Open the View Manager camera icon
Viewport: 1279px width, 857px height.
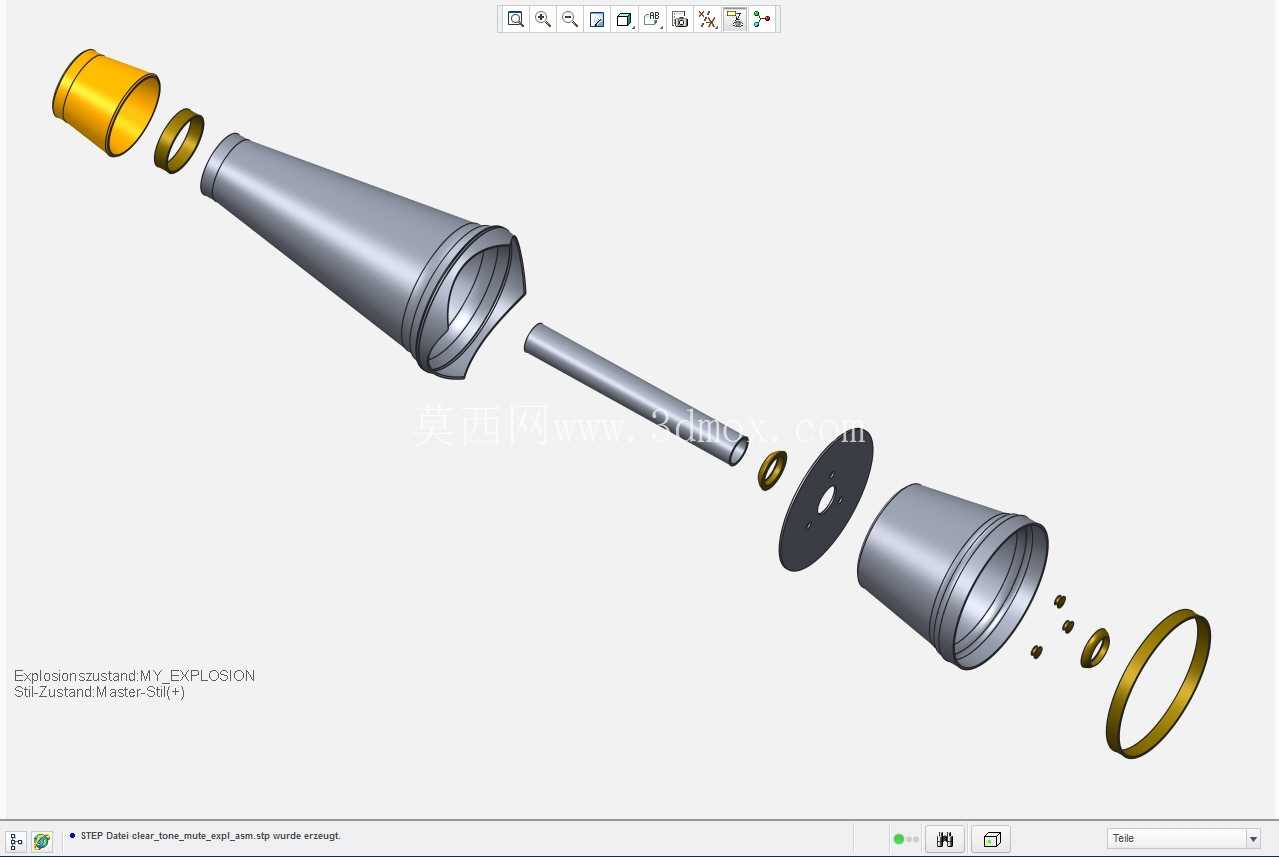(680, 19)
